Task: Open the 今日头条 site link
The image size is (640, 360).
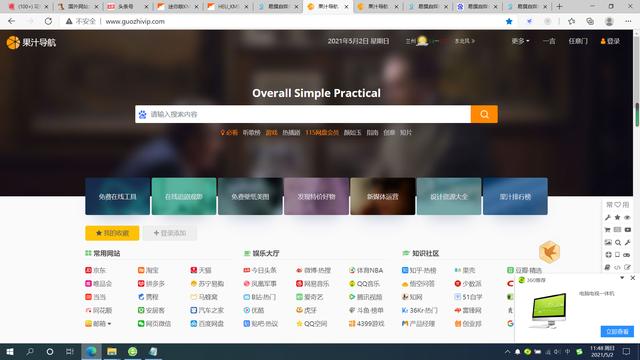Action: (260, 270)
